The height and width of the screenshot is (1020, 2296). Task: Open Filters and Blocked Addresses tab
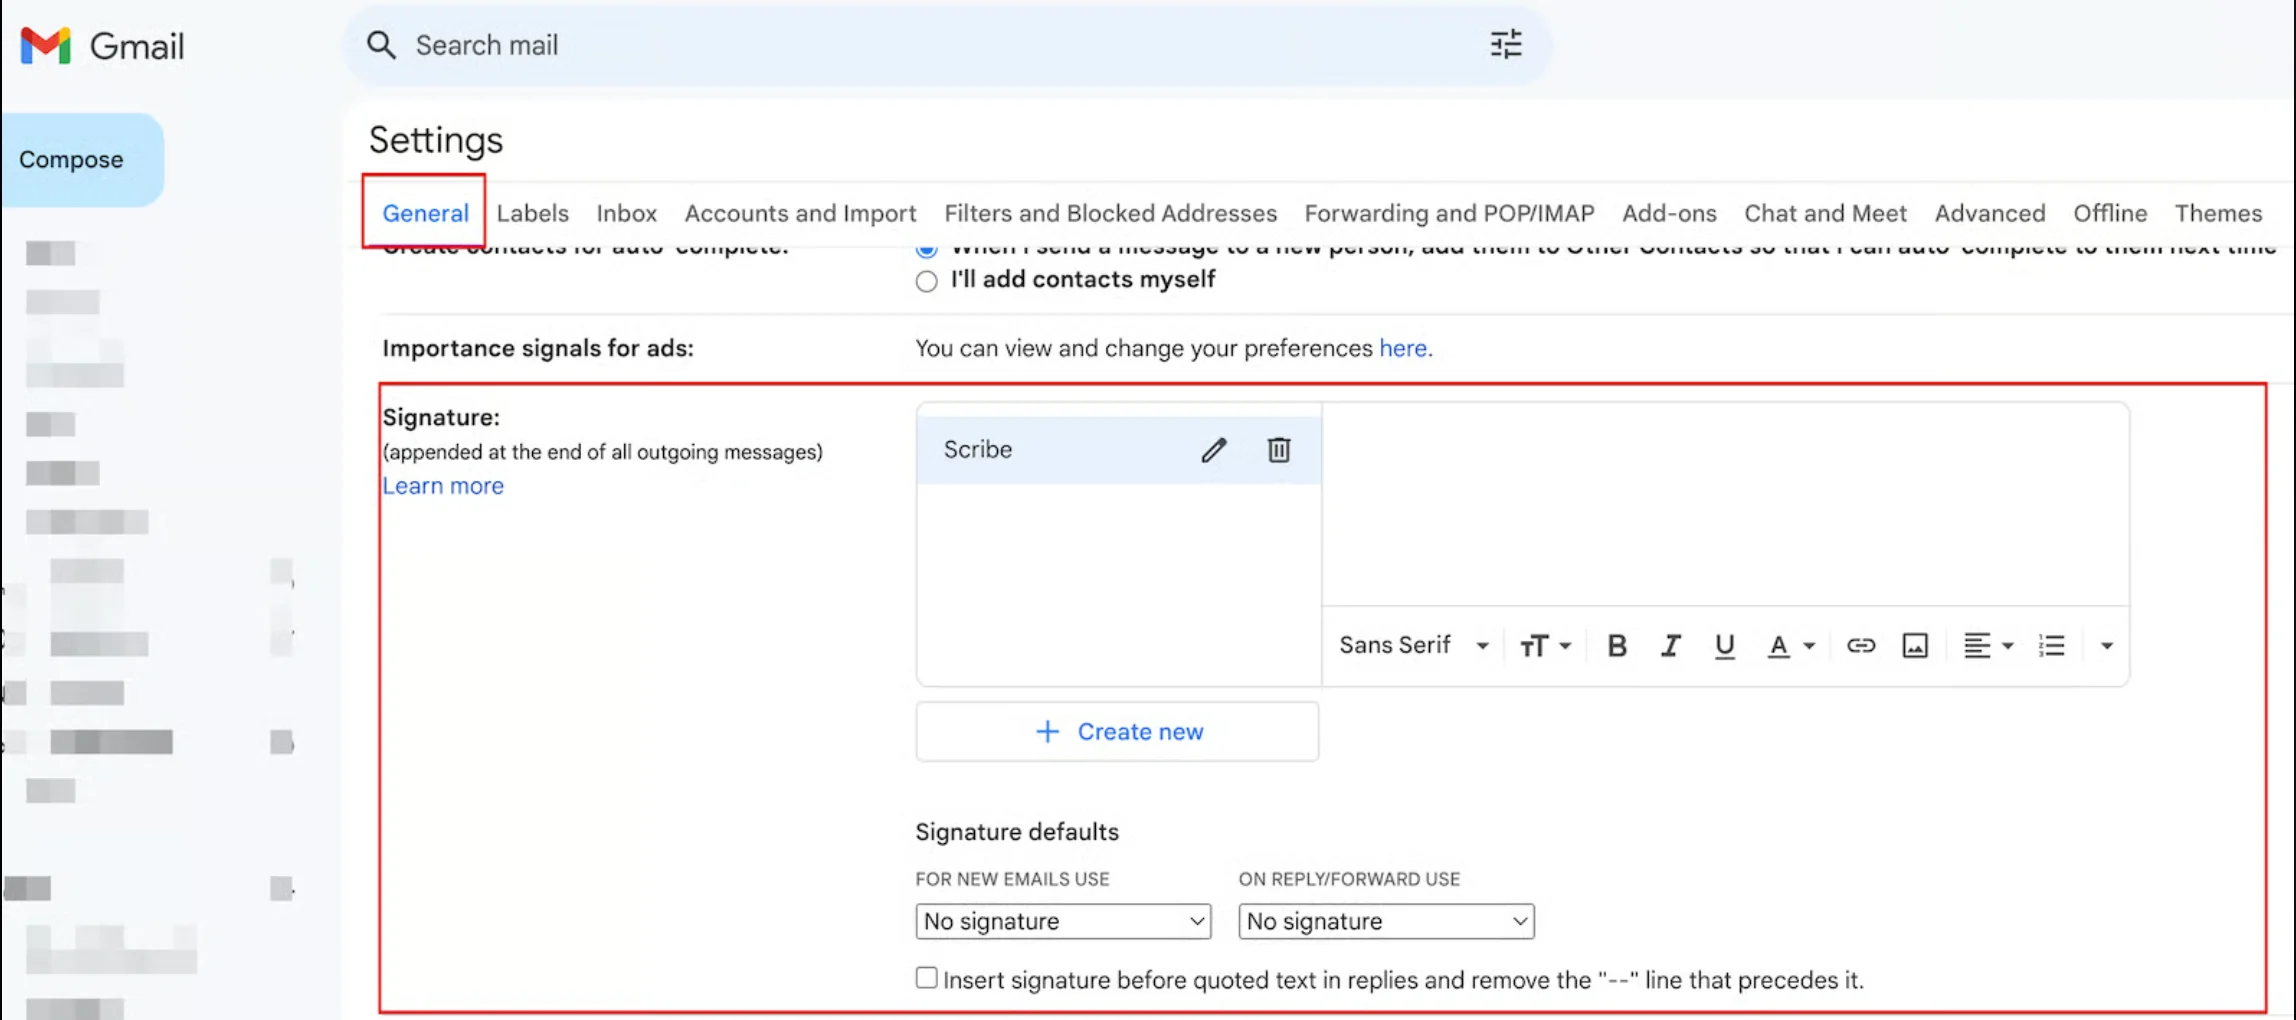1111,213
